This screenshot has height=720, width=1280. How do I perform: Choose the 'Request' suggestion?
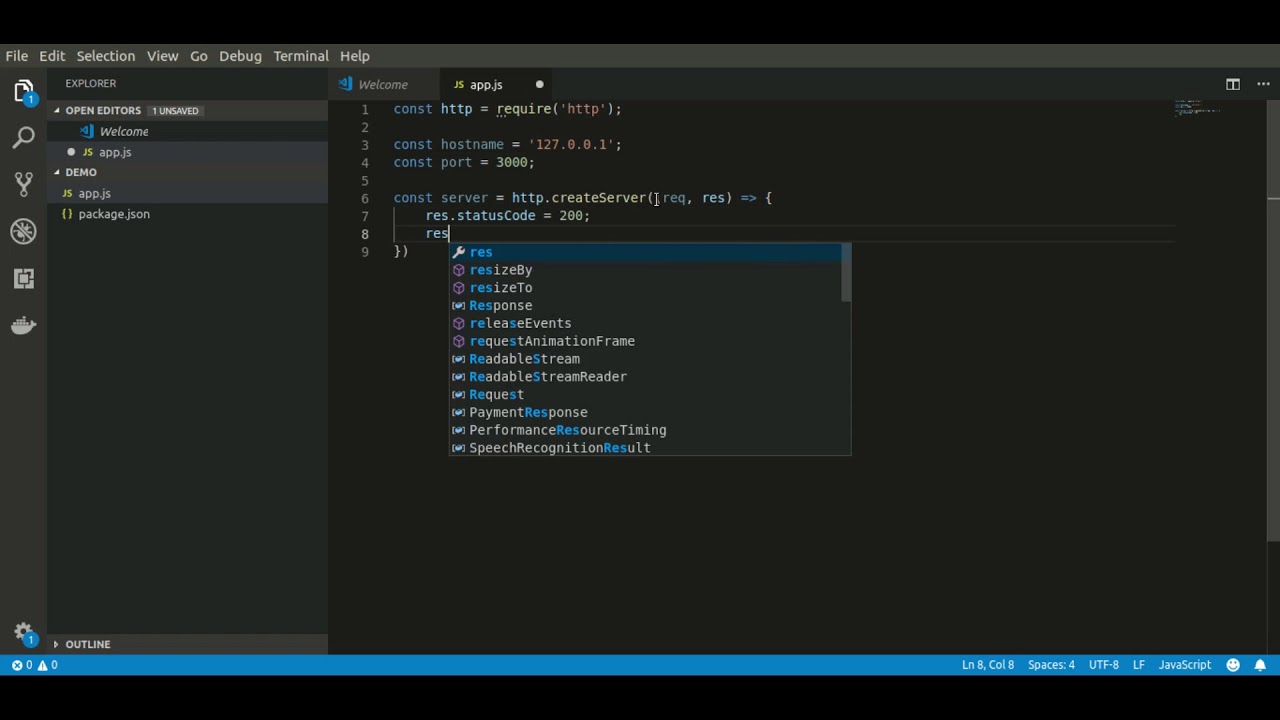[646, 394]
